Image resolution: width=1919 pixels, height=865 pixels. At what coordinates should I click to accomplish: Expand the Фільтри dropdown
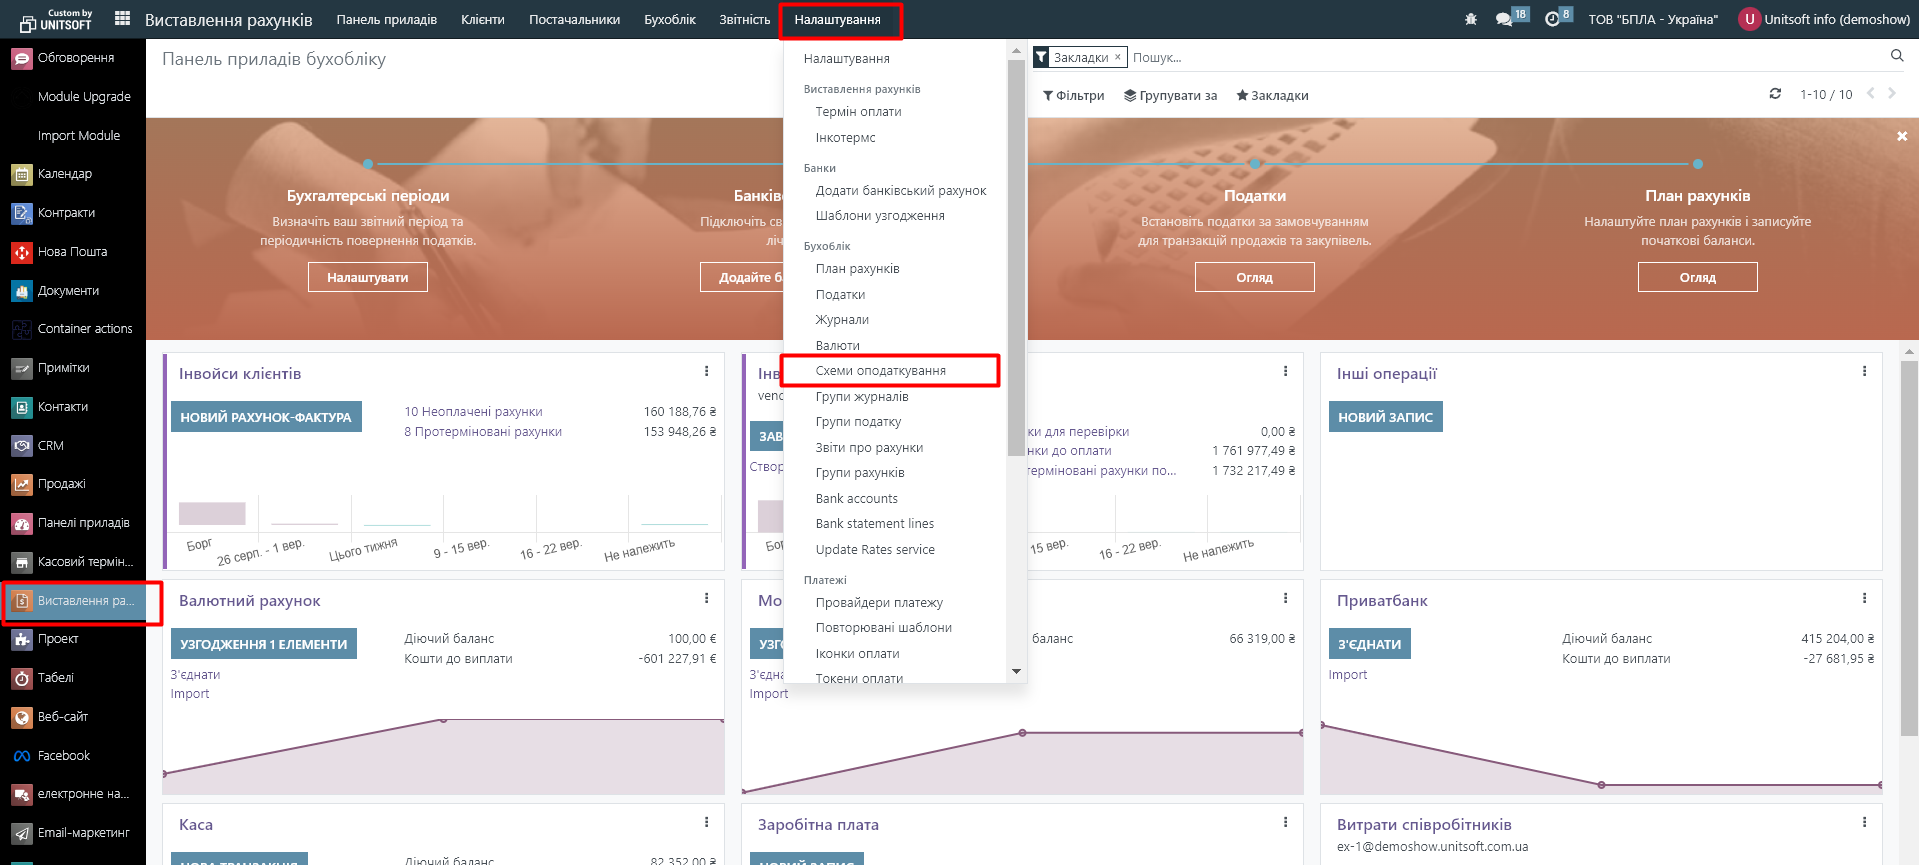click(1073, 96)
